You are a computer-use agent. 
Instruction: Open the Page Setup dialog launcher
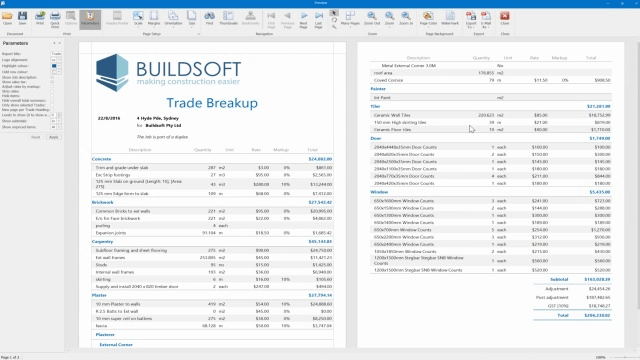199,34
